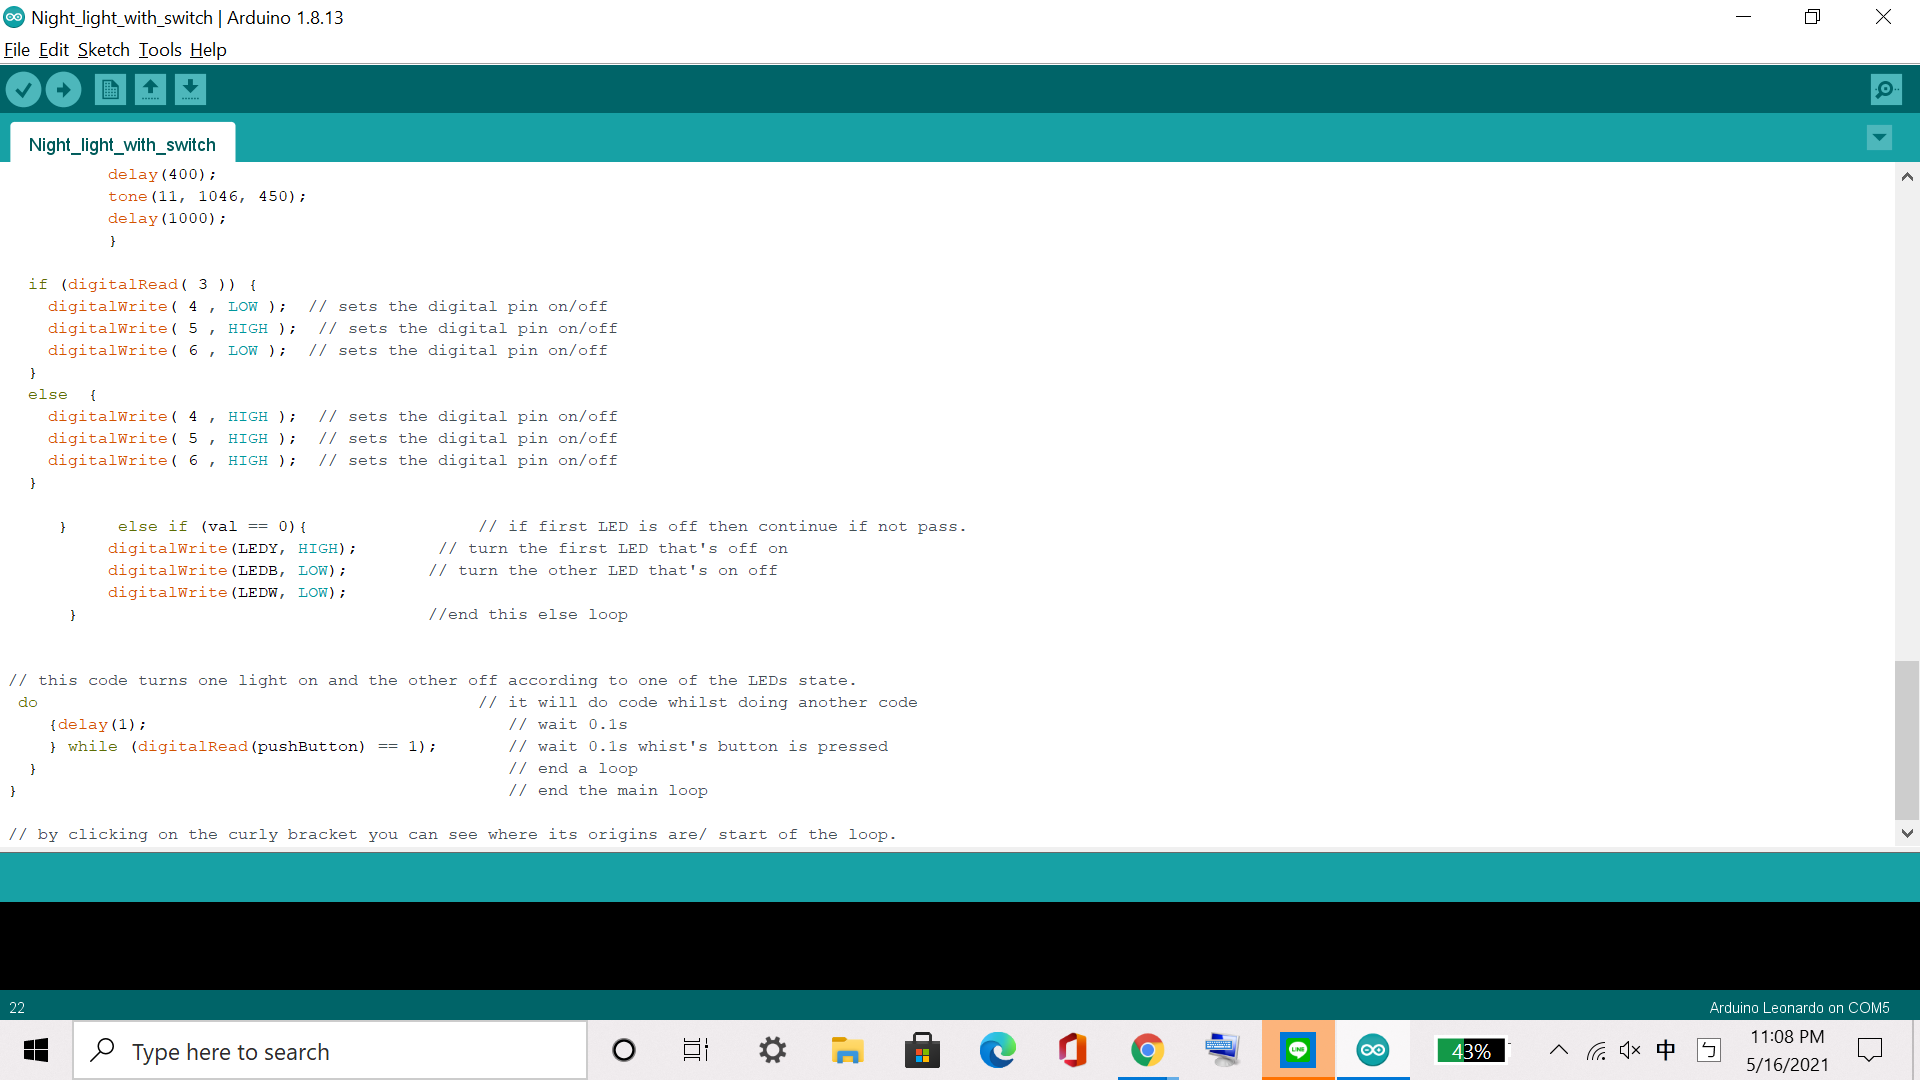This screenshot has height=1080, width=1920.
Task: Click the else if (val == 0) line
Action: click(212, 526)
